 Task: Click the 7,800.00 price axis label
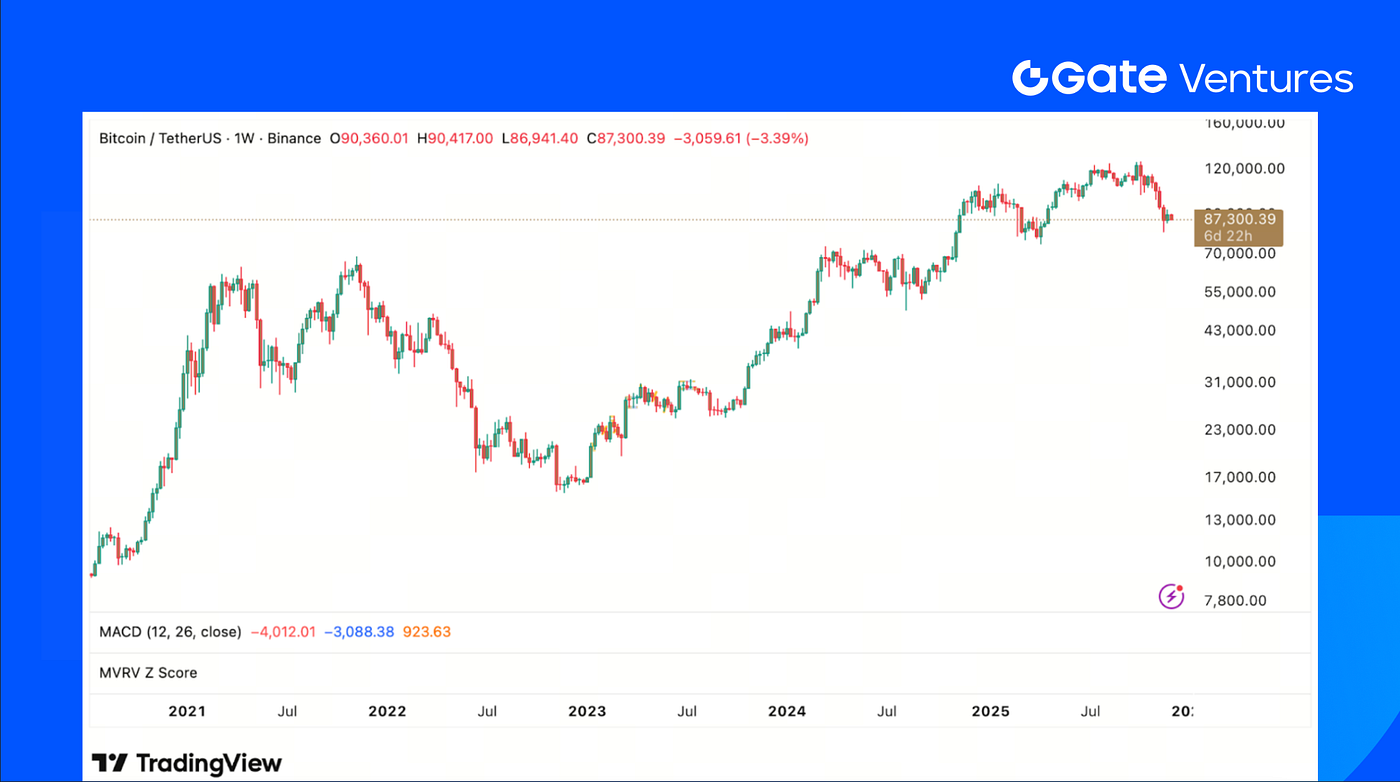click(1237, 600)
